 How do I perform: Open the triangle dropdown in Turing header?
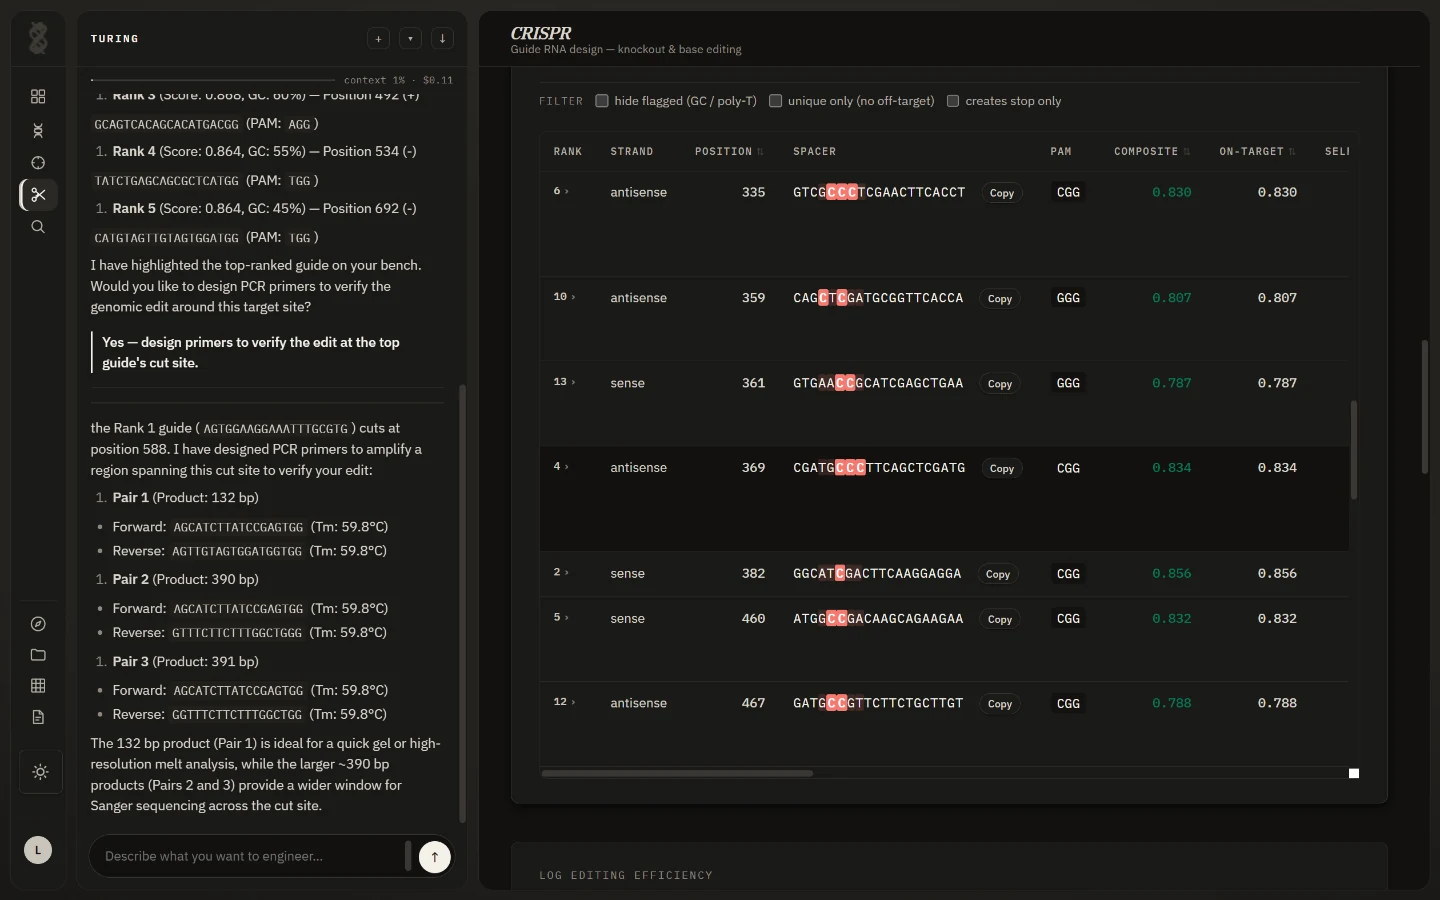click(410, 39)
